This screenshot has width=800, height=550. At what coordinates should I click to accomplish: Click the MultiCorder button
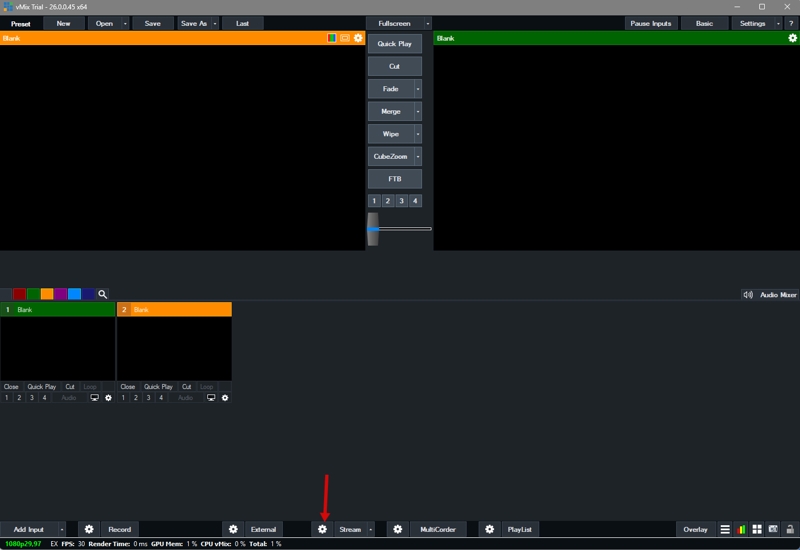coord(438,529)
